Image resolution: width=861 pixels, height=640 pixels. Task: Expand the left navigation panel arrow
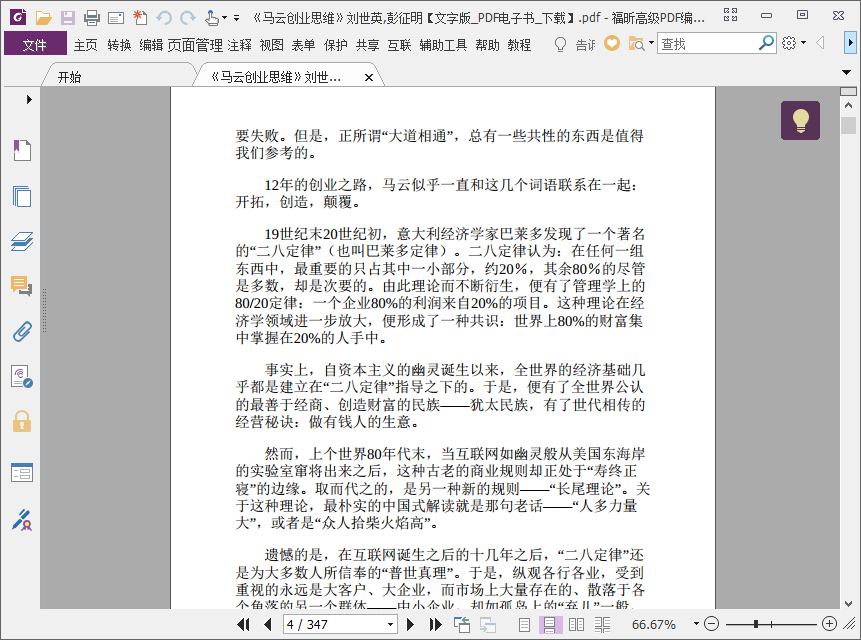[x=29, y=99]
